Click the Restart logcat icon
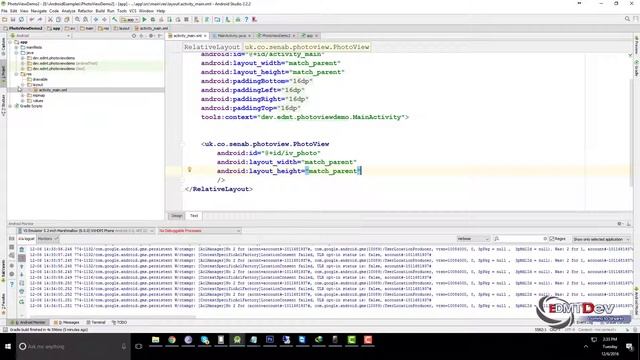The image size is (640, 360). [22, 302]
